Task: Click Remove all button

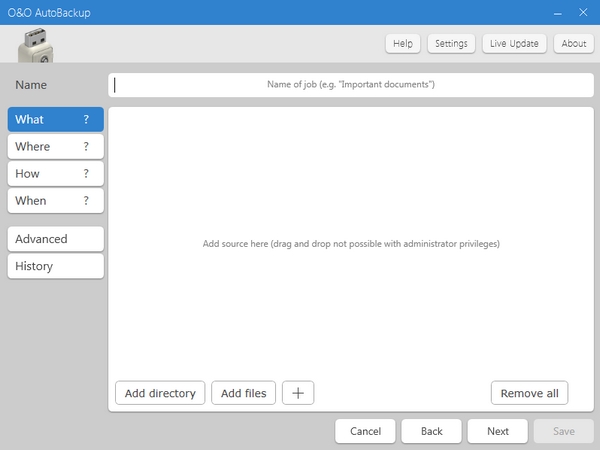Action: [x=529, y=393]
